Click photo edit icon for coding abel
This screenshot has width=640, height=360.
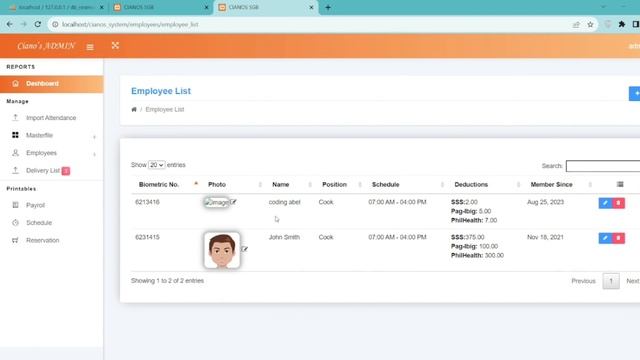click(233, 202)
